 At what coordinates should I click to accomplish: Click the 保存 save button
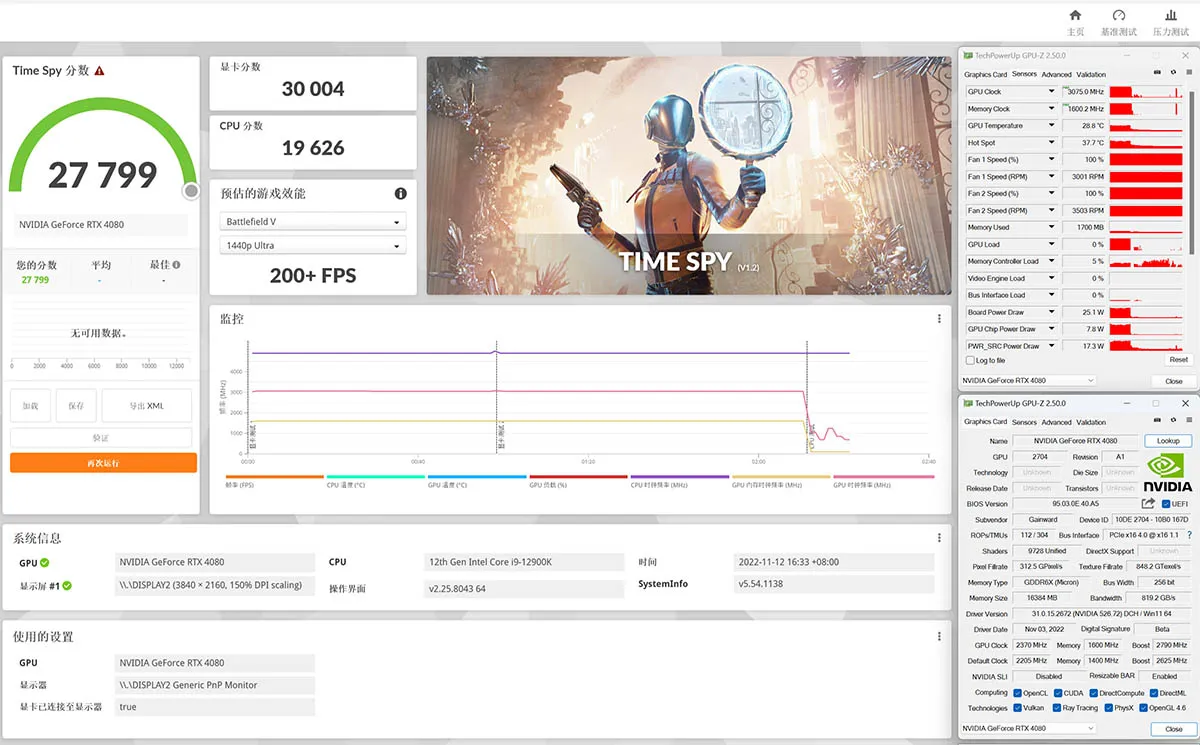(76, 406)
